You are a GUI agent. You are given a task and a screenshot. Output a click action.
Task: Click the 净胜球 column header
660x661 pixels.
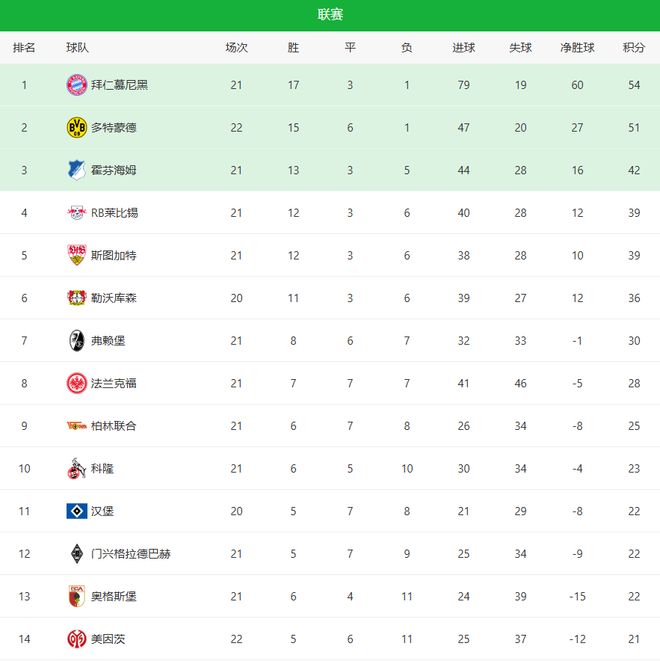(x=577, y=47)
